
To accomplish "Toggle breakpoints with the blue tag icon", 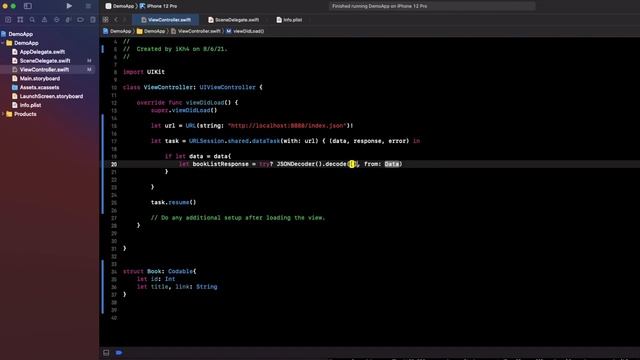I will [x=119, y=353].
